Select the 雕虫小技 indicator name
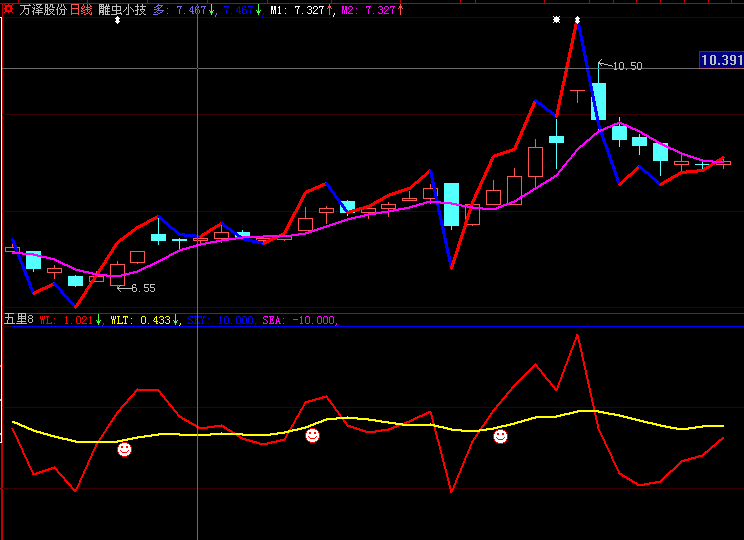 coord(121,9)
